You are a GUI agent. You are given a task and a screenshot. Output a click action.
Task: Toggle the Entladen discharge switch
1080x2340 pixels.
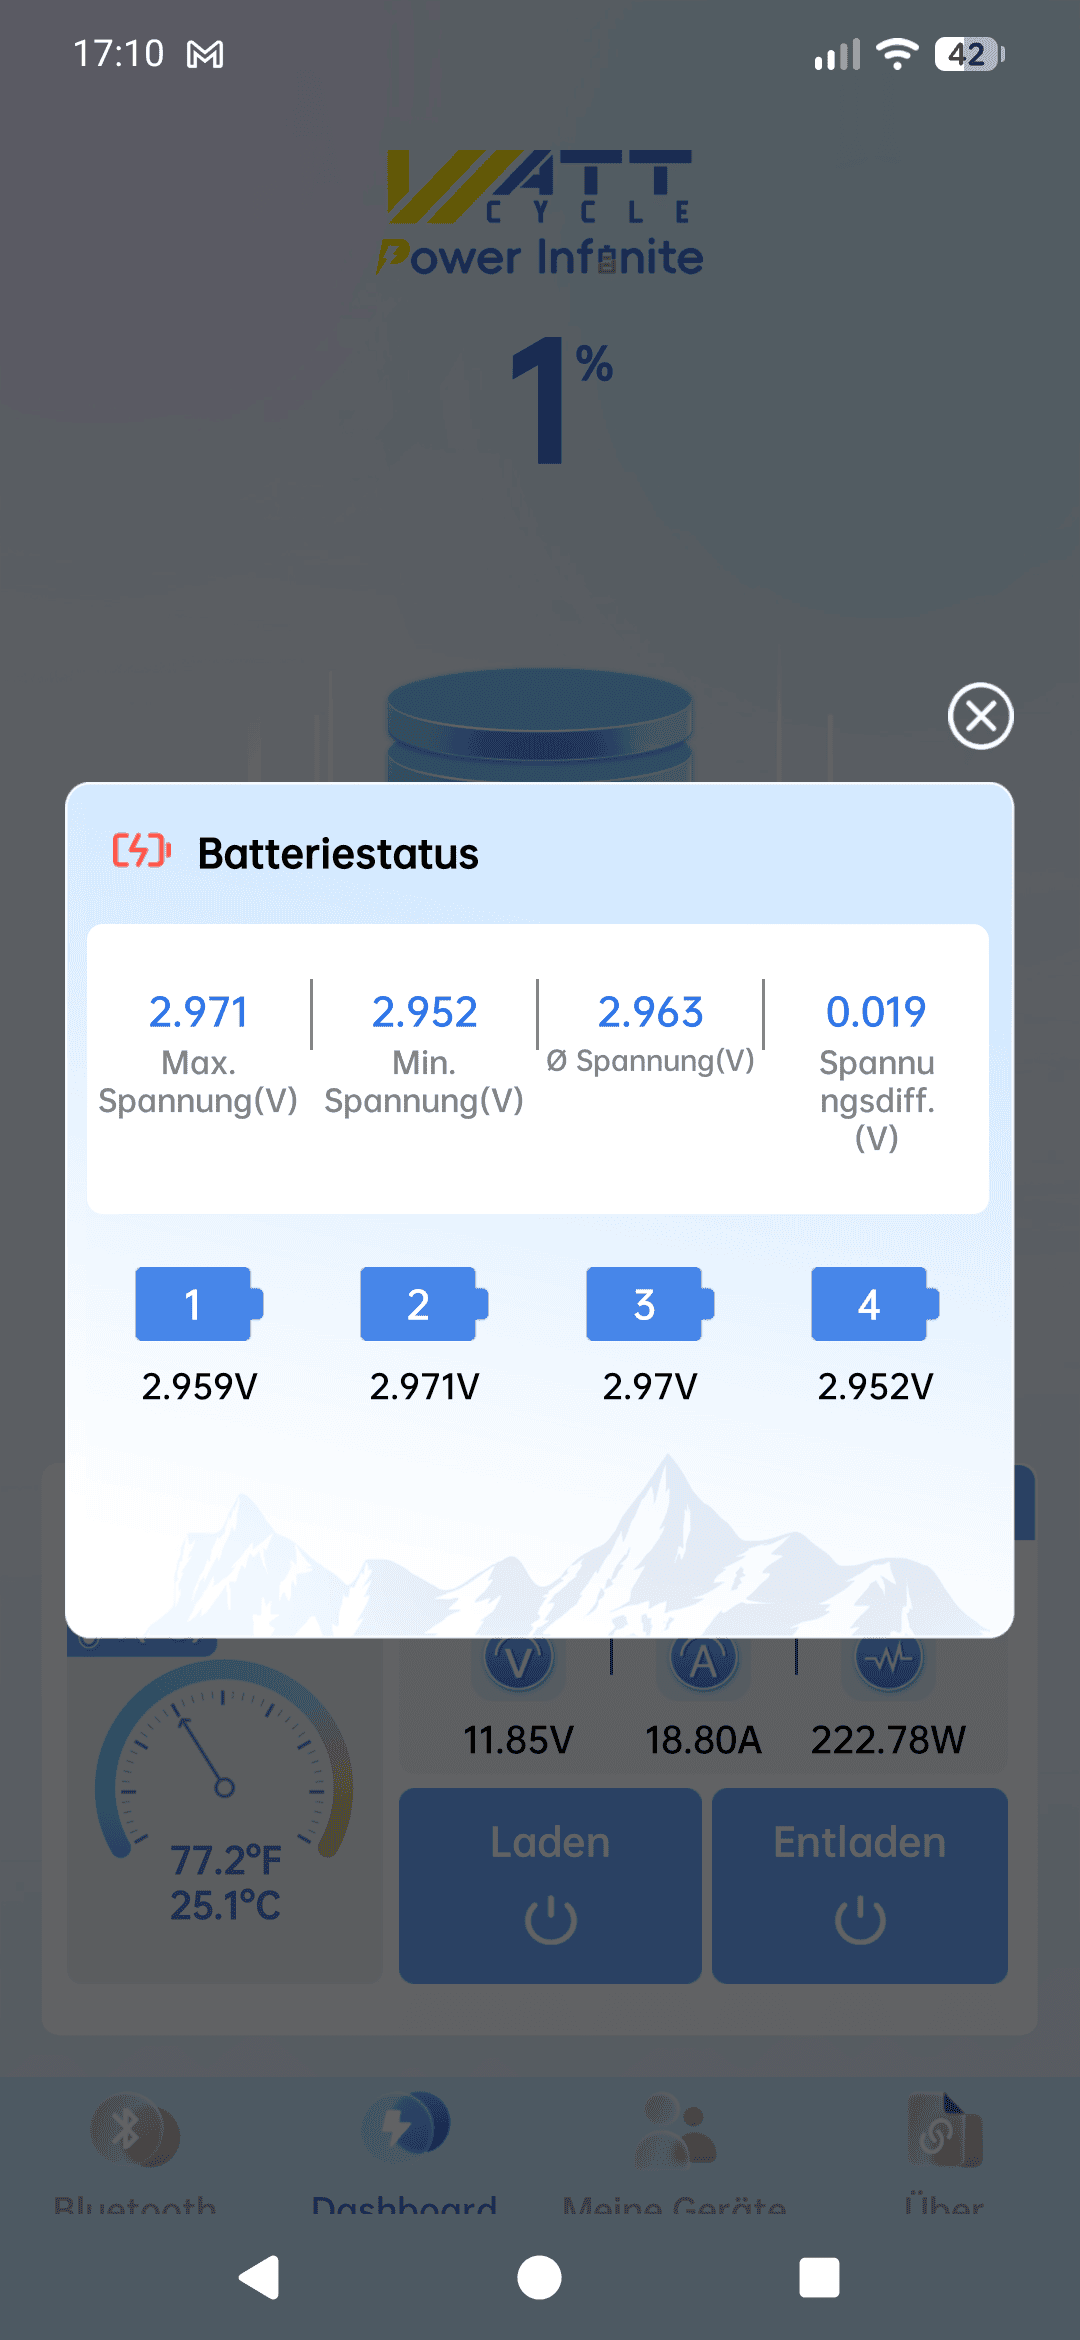pos(860,1885)
